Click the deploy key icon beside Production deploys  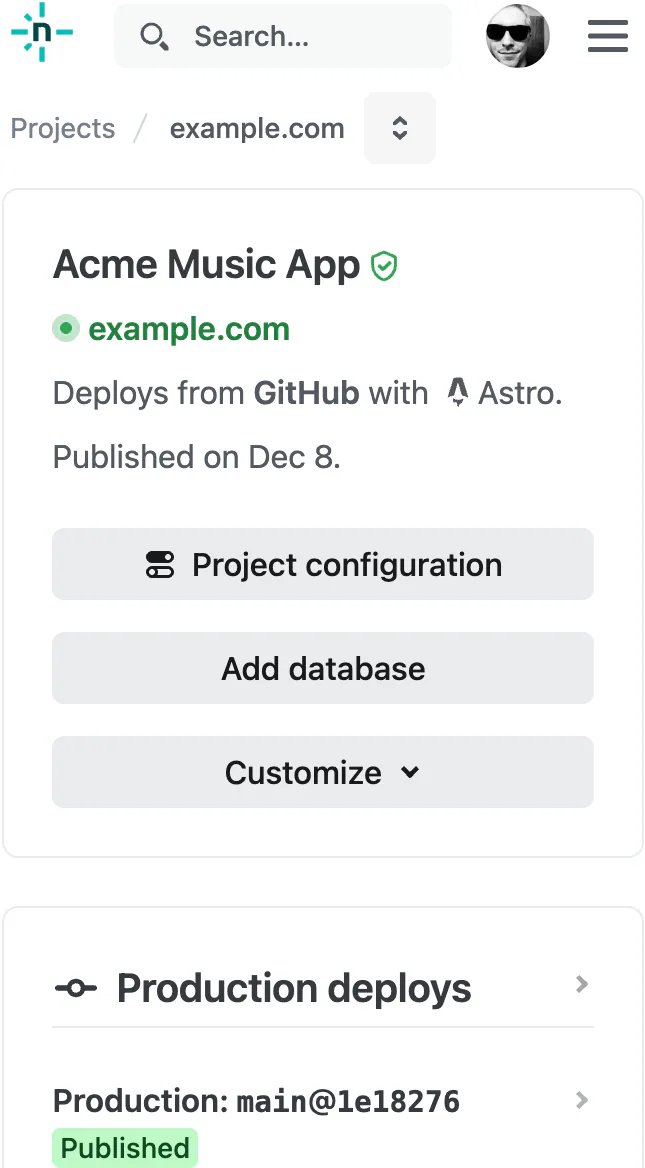[74, 987]
